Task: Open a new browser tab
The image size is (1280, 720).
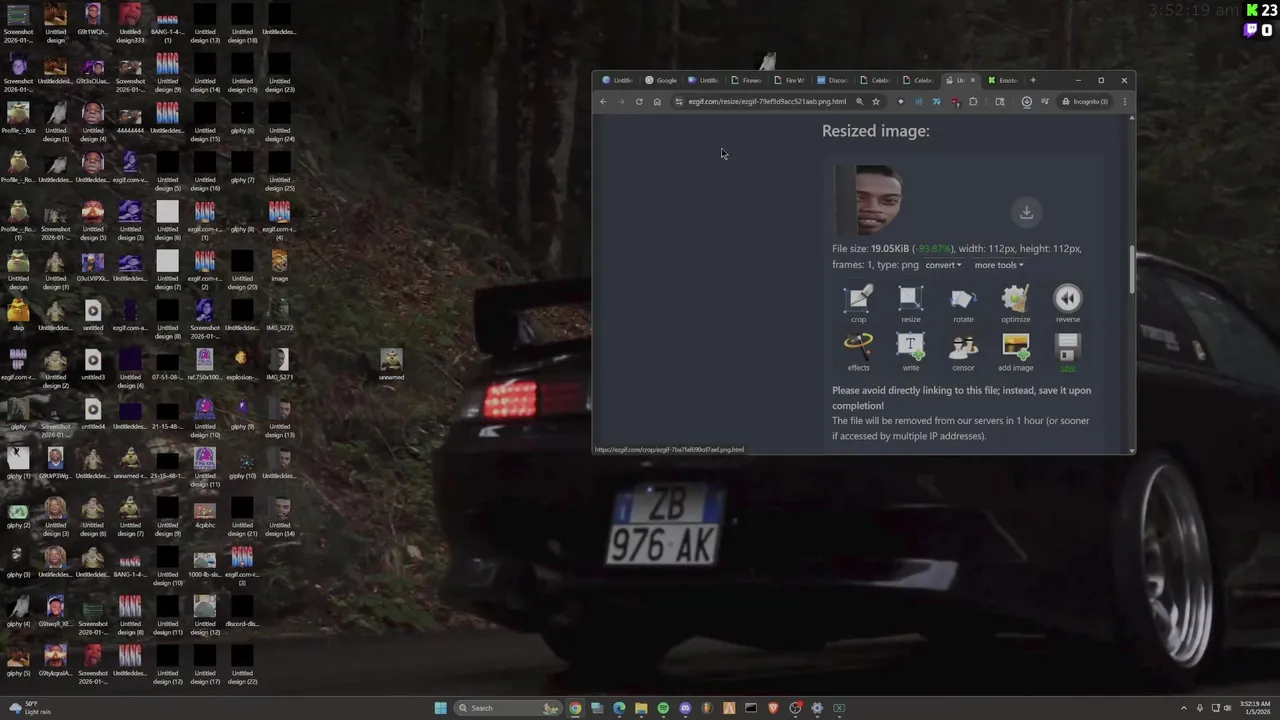Action: (1033, 80)
